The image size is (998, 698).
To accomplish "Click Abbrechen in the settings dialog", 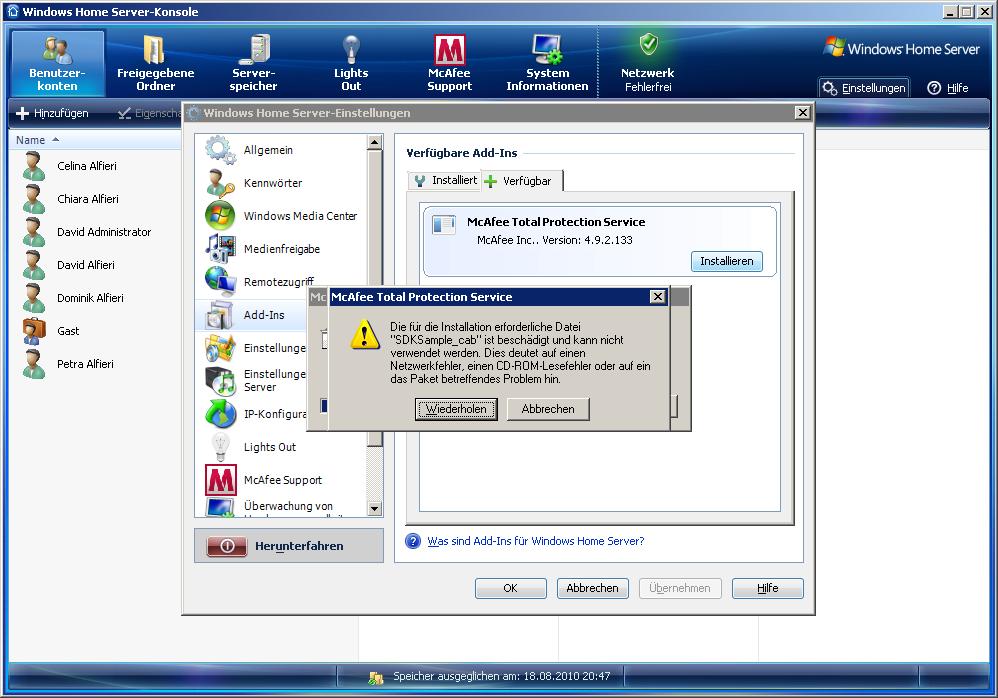I will point(593,588).
